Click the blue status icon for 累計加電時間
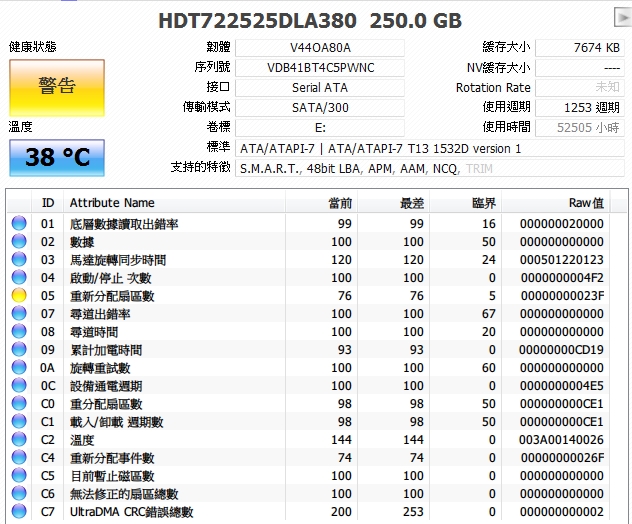Image resolution: width=632 pixels, height=524 pixels. tap(18, 350)
